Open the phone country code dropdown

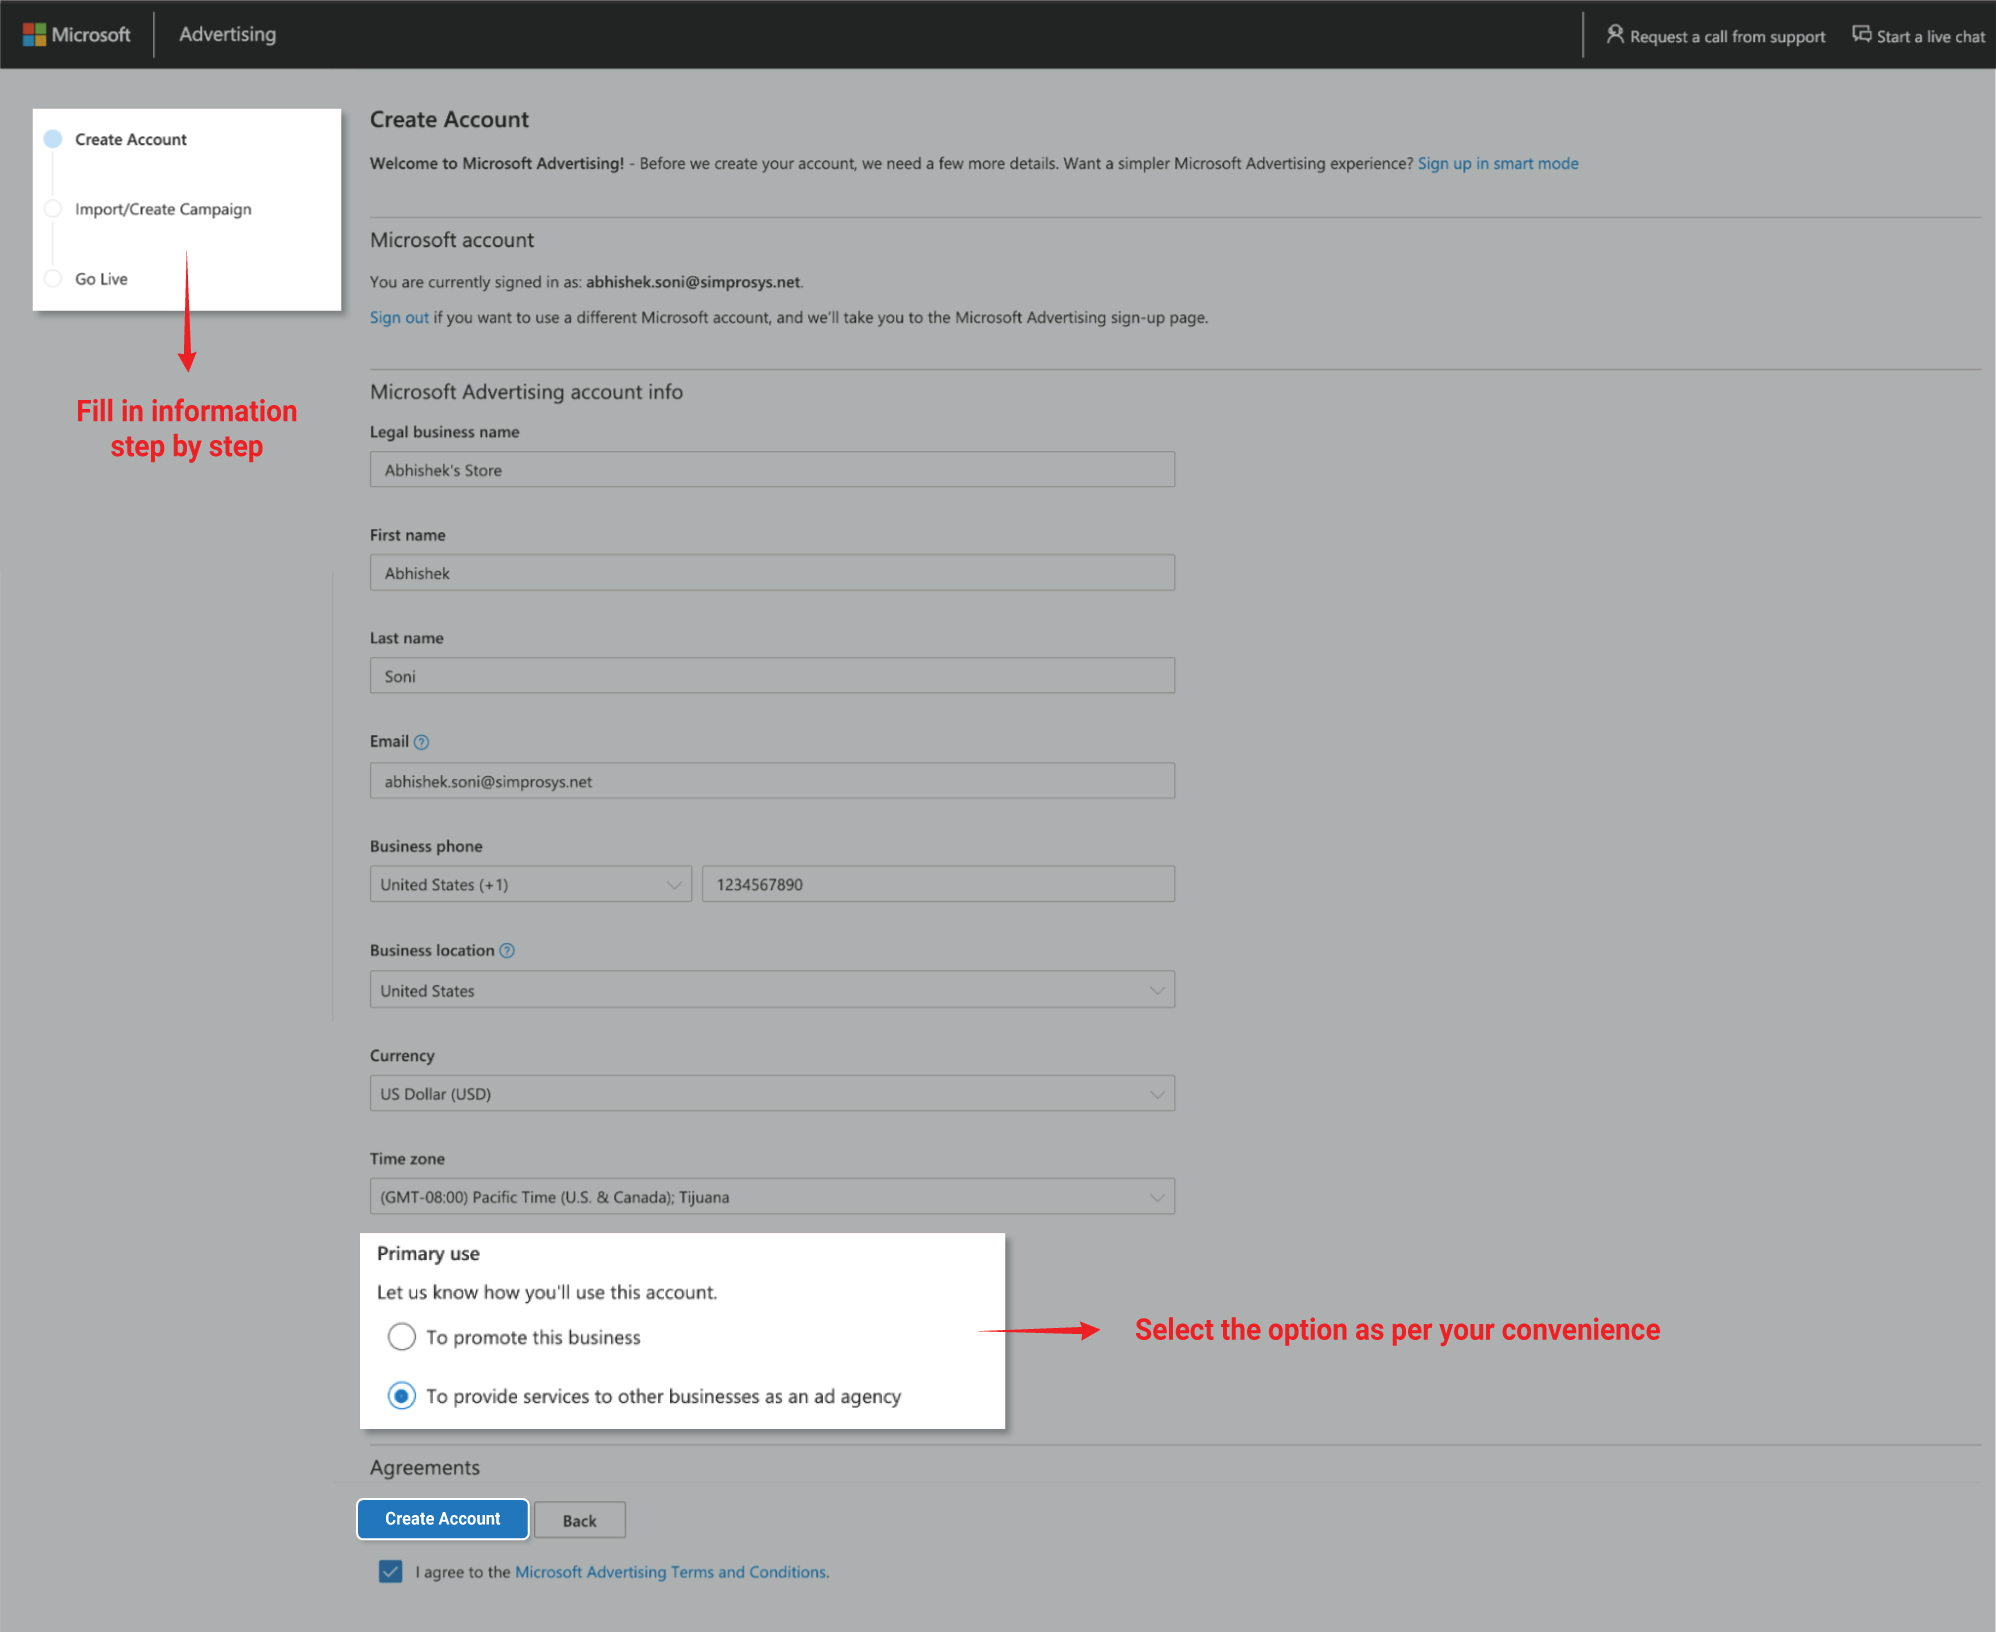coord(530,884)
